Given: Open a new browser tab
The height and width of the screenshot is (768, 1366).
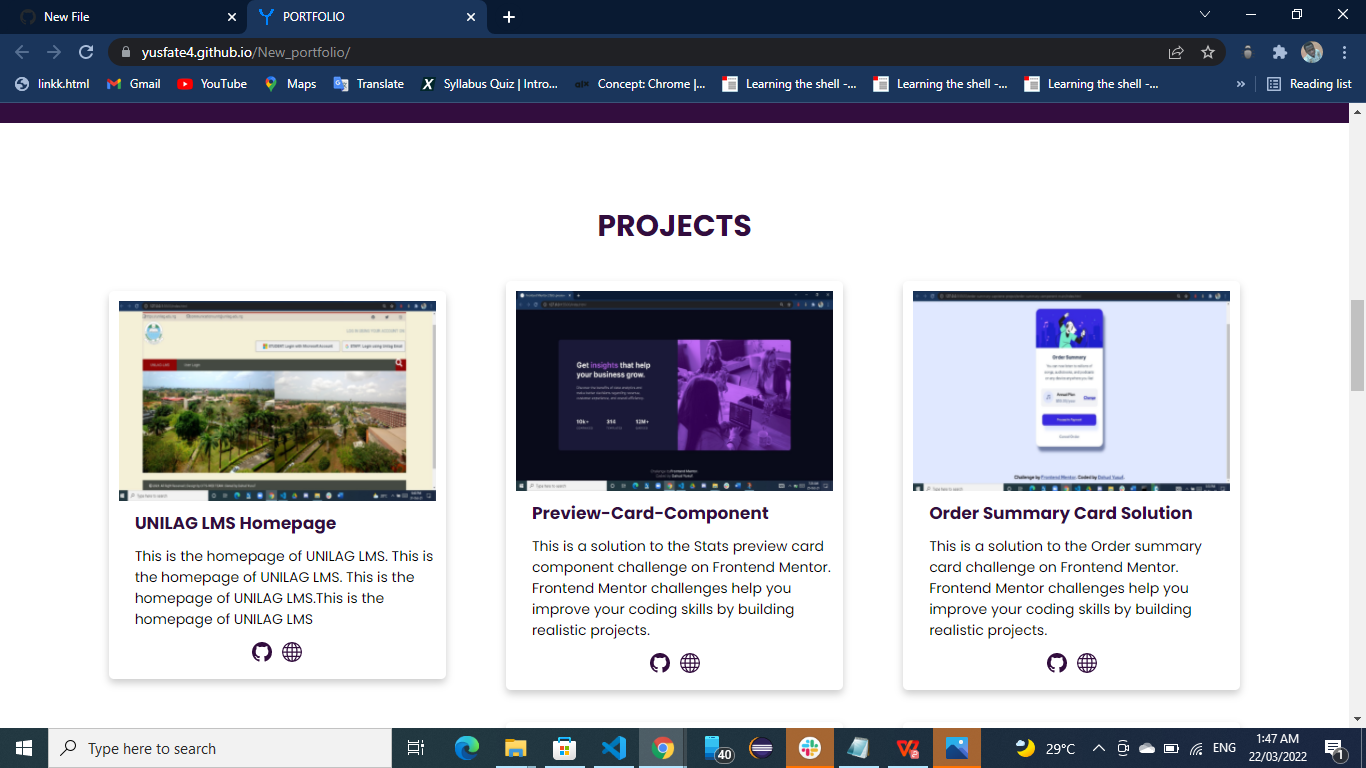Looking at the screenshot, I should [509, 17].
